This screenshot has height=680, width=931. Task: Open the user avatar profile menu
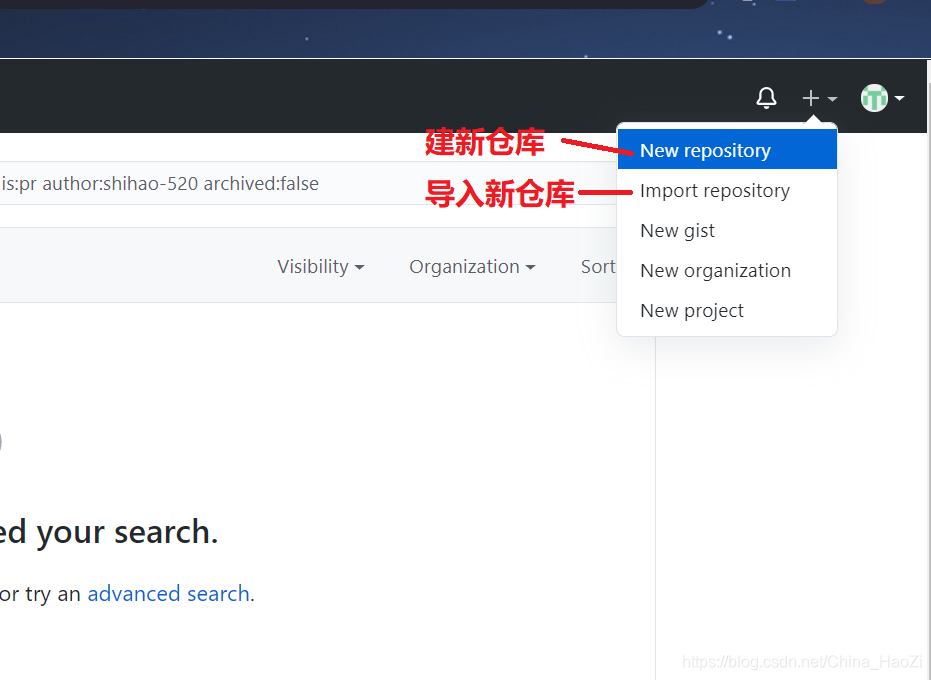click(882, 98)
